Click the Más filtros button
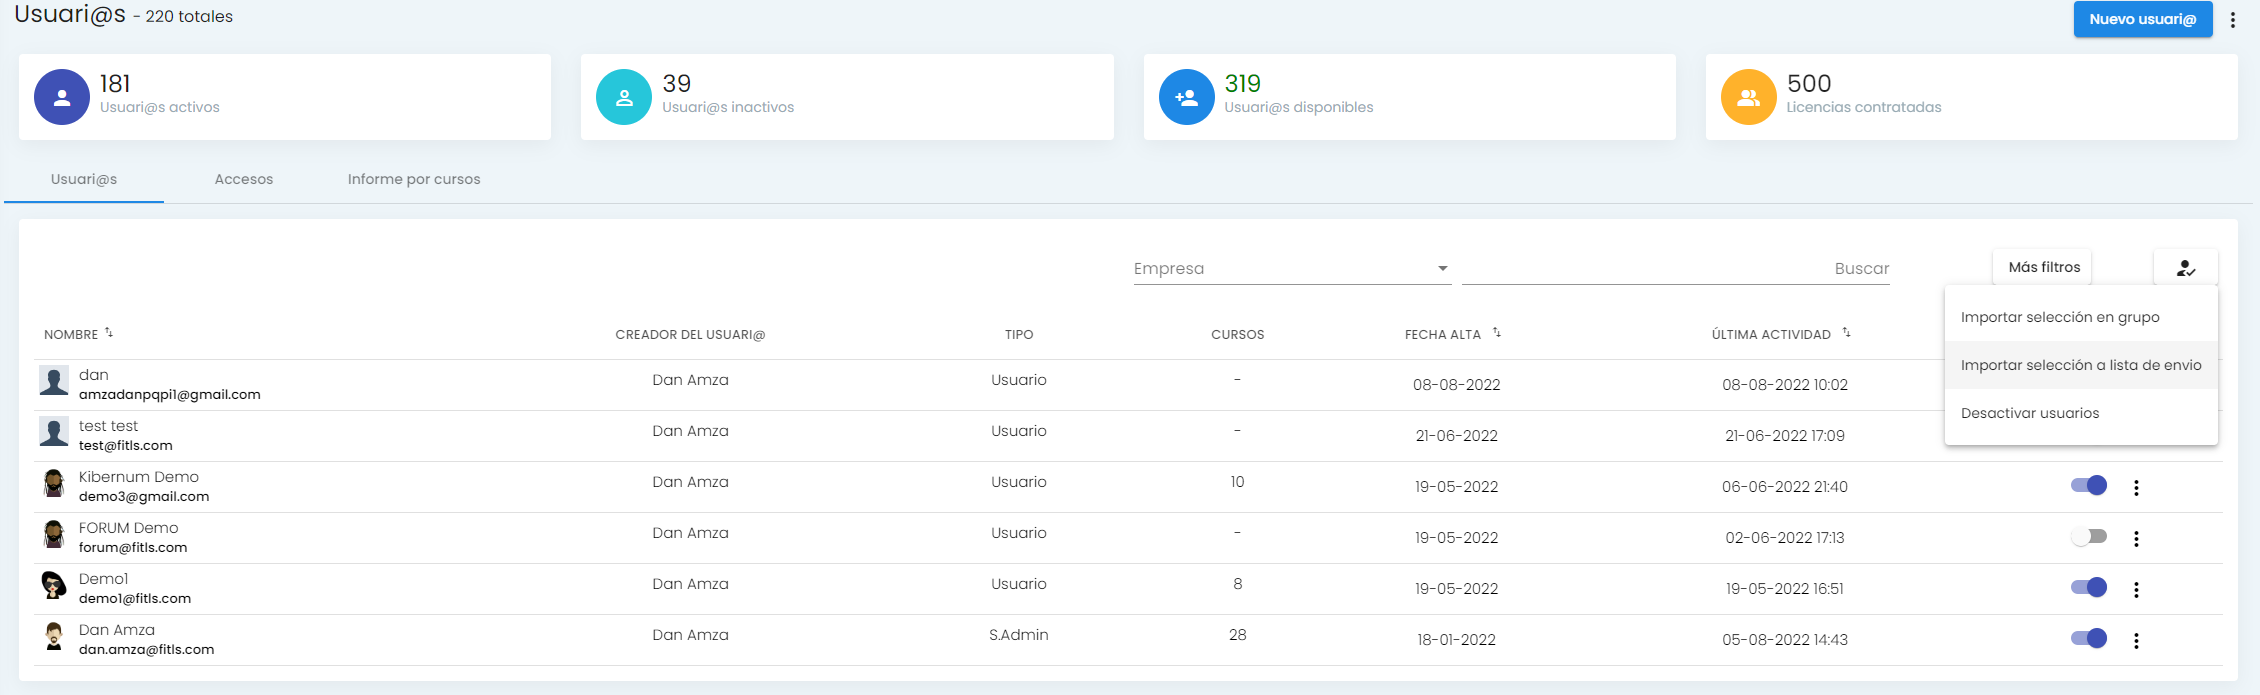 [x=2043, y=267]
